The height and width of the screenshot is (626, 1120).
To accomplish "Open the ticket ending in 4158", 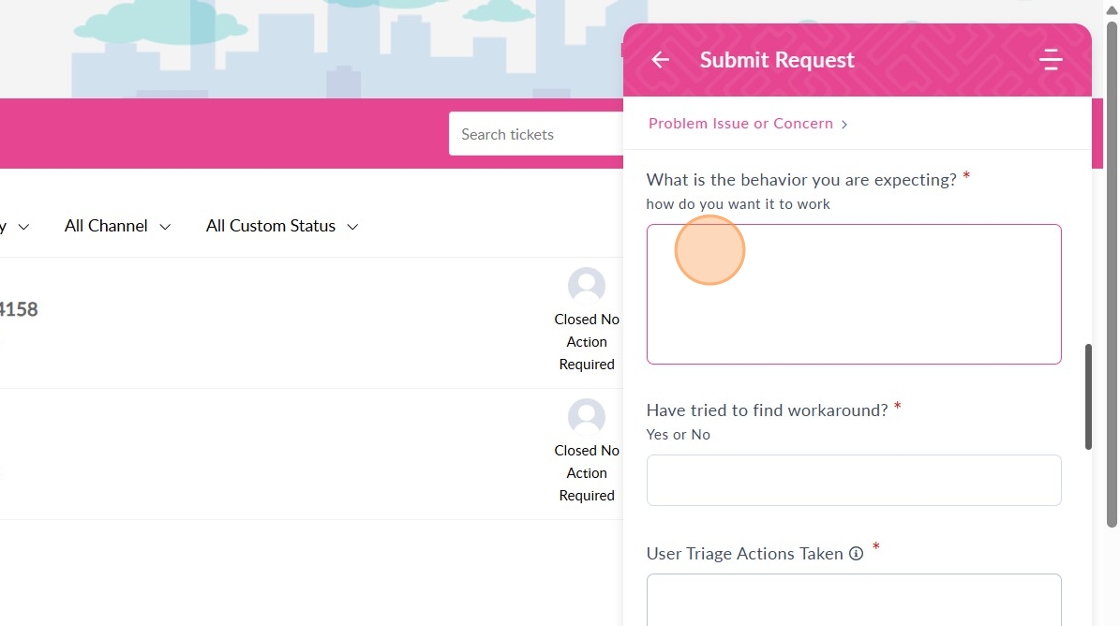I will [x=18, y=310].
